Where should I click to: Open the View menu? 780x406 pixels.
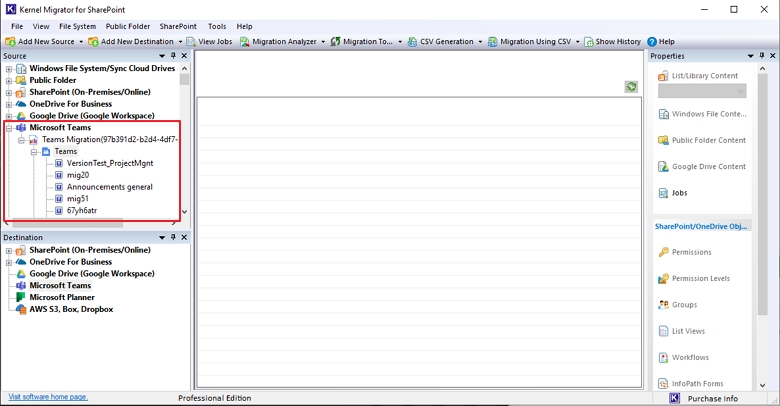point(41,26)
